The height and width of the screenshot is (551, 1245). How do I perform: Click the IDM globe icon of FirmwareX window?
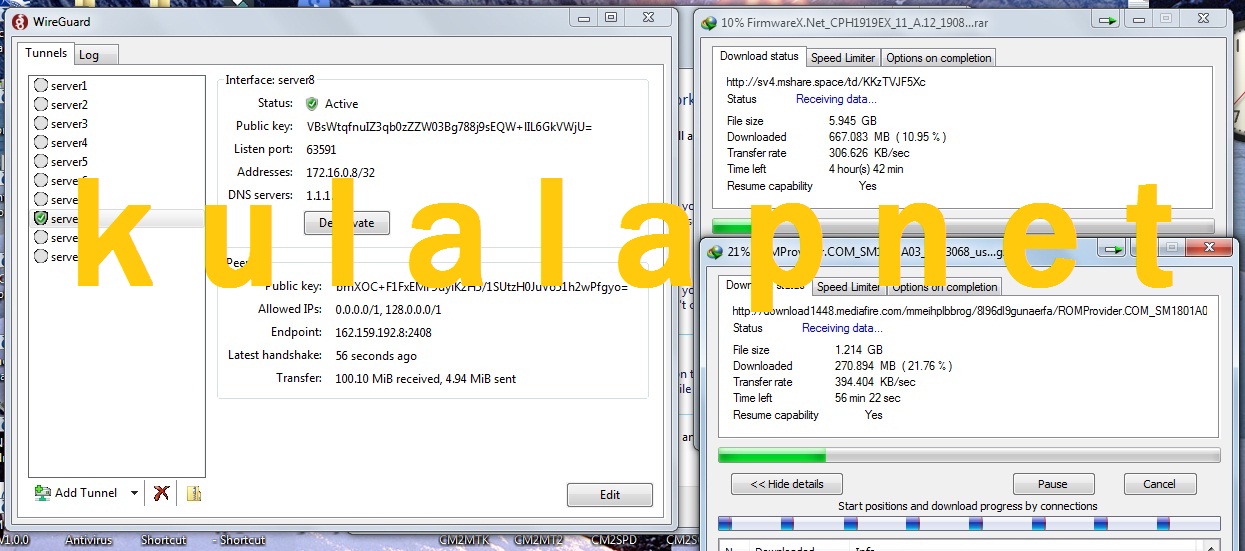(709, 23)
